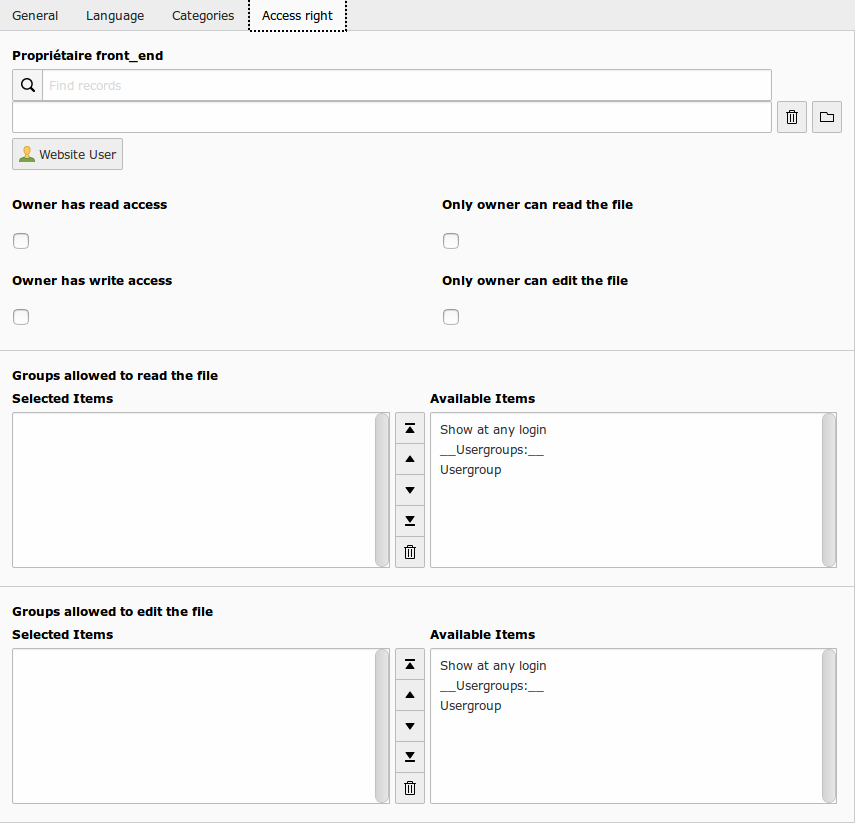
Task: Move read group to top
Action: pyautogui.click(x=410, y=429)
